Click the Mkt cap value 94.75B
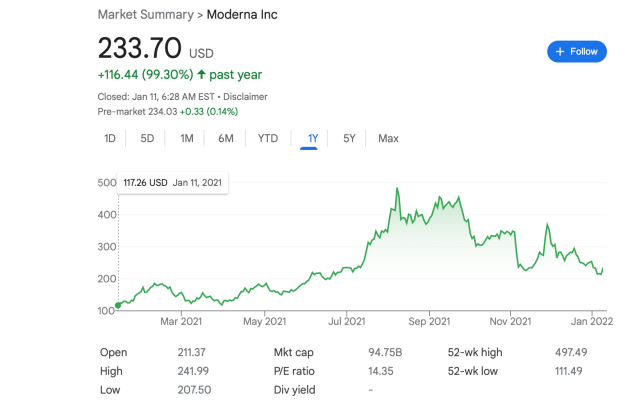 [x=385, y=352]
